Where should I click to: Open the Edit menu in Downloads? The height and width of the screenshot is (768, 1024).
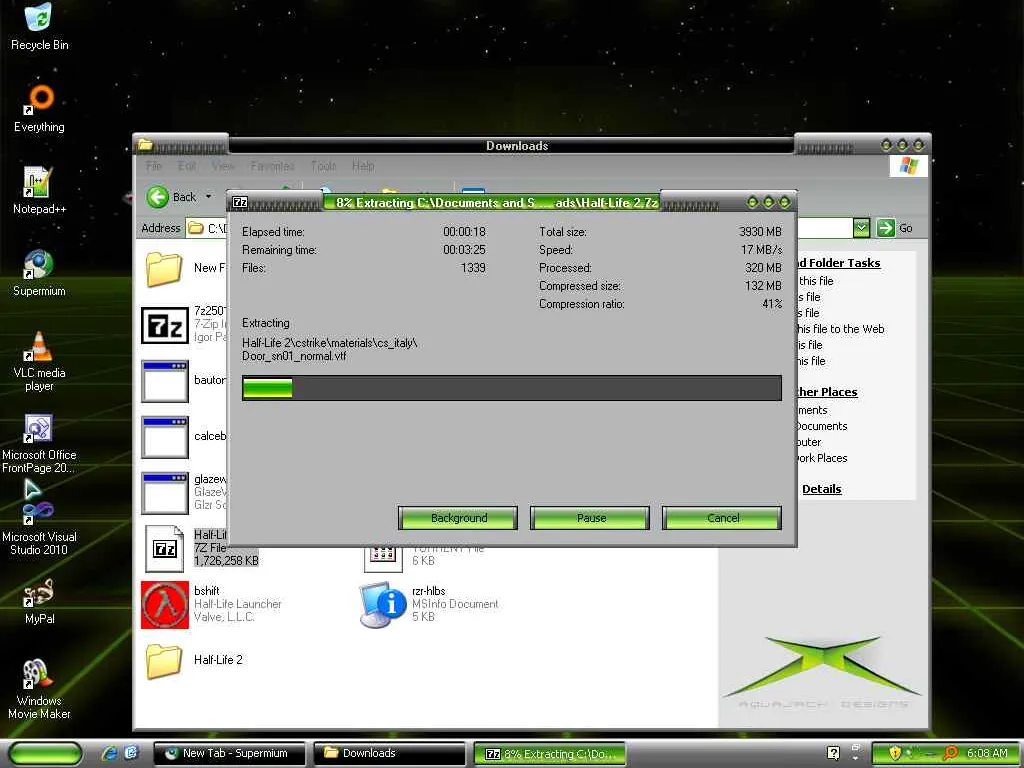click(x=187, y=166)
